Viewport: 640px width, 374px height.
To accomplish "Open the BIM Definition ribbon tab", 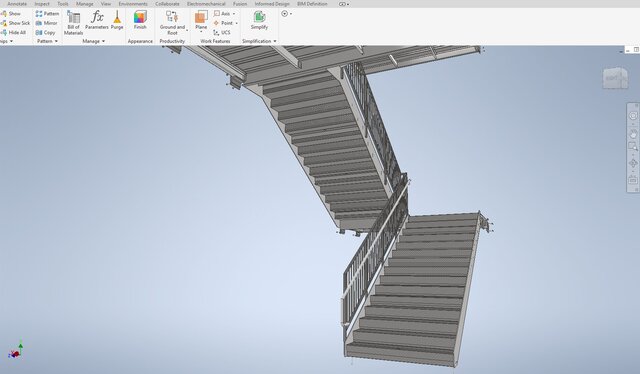I will coord(312,4).
